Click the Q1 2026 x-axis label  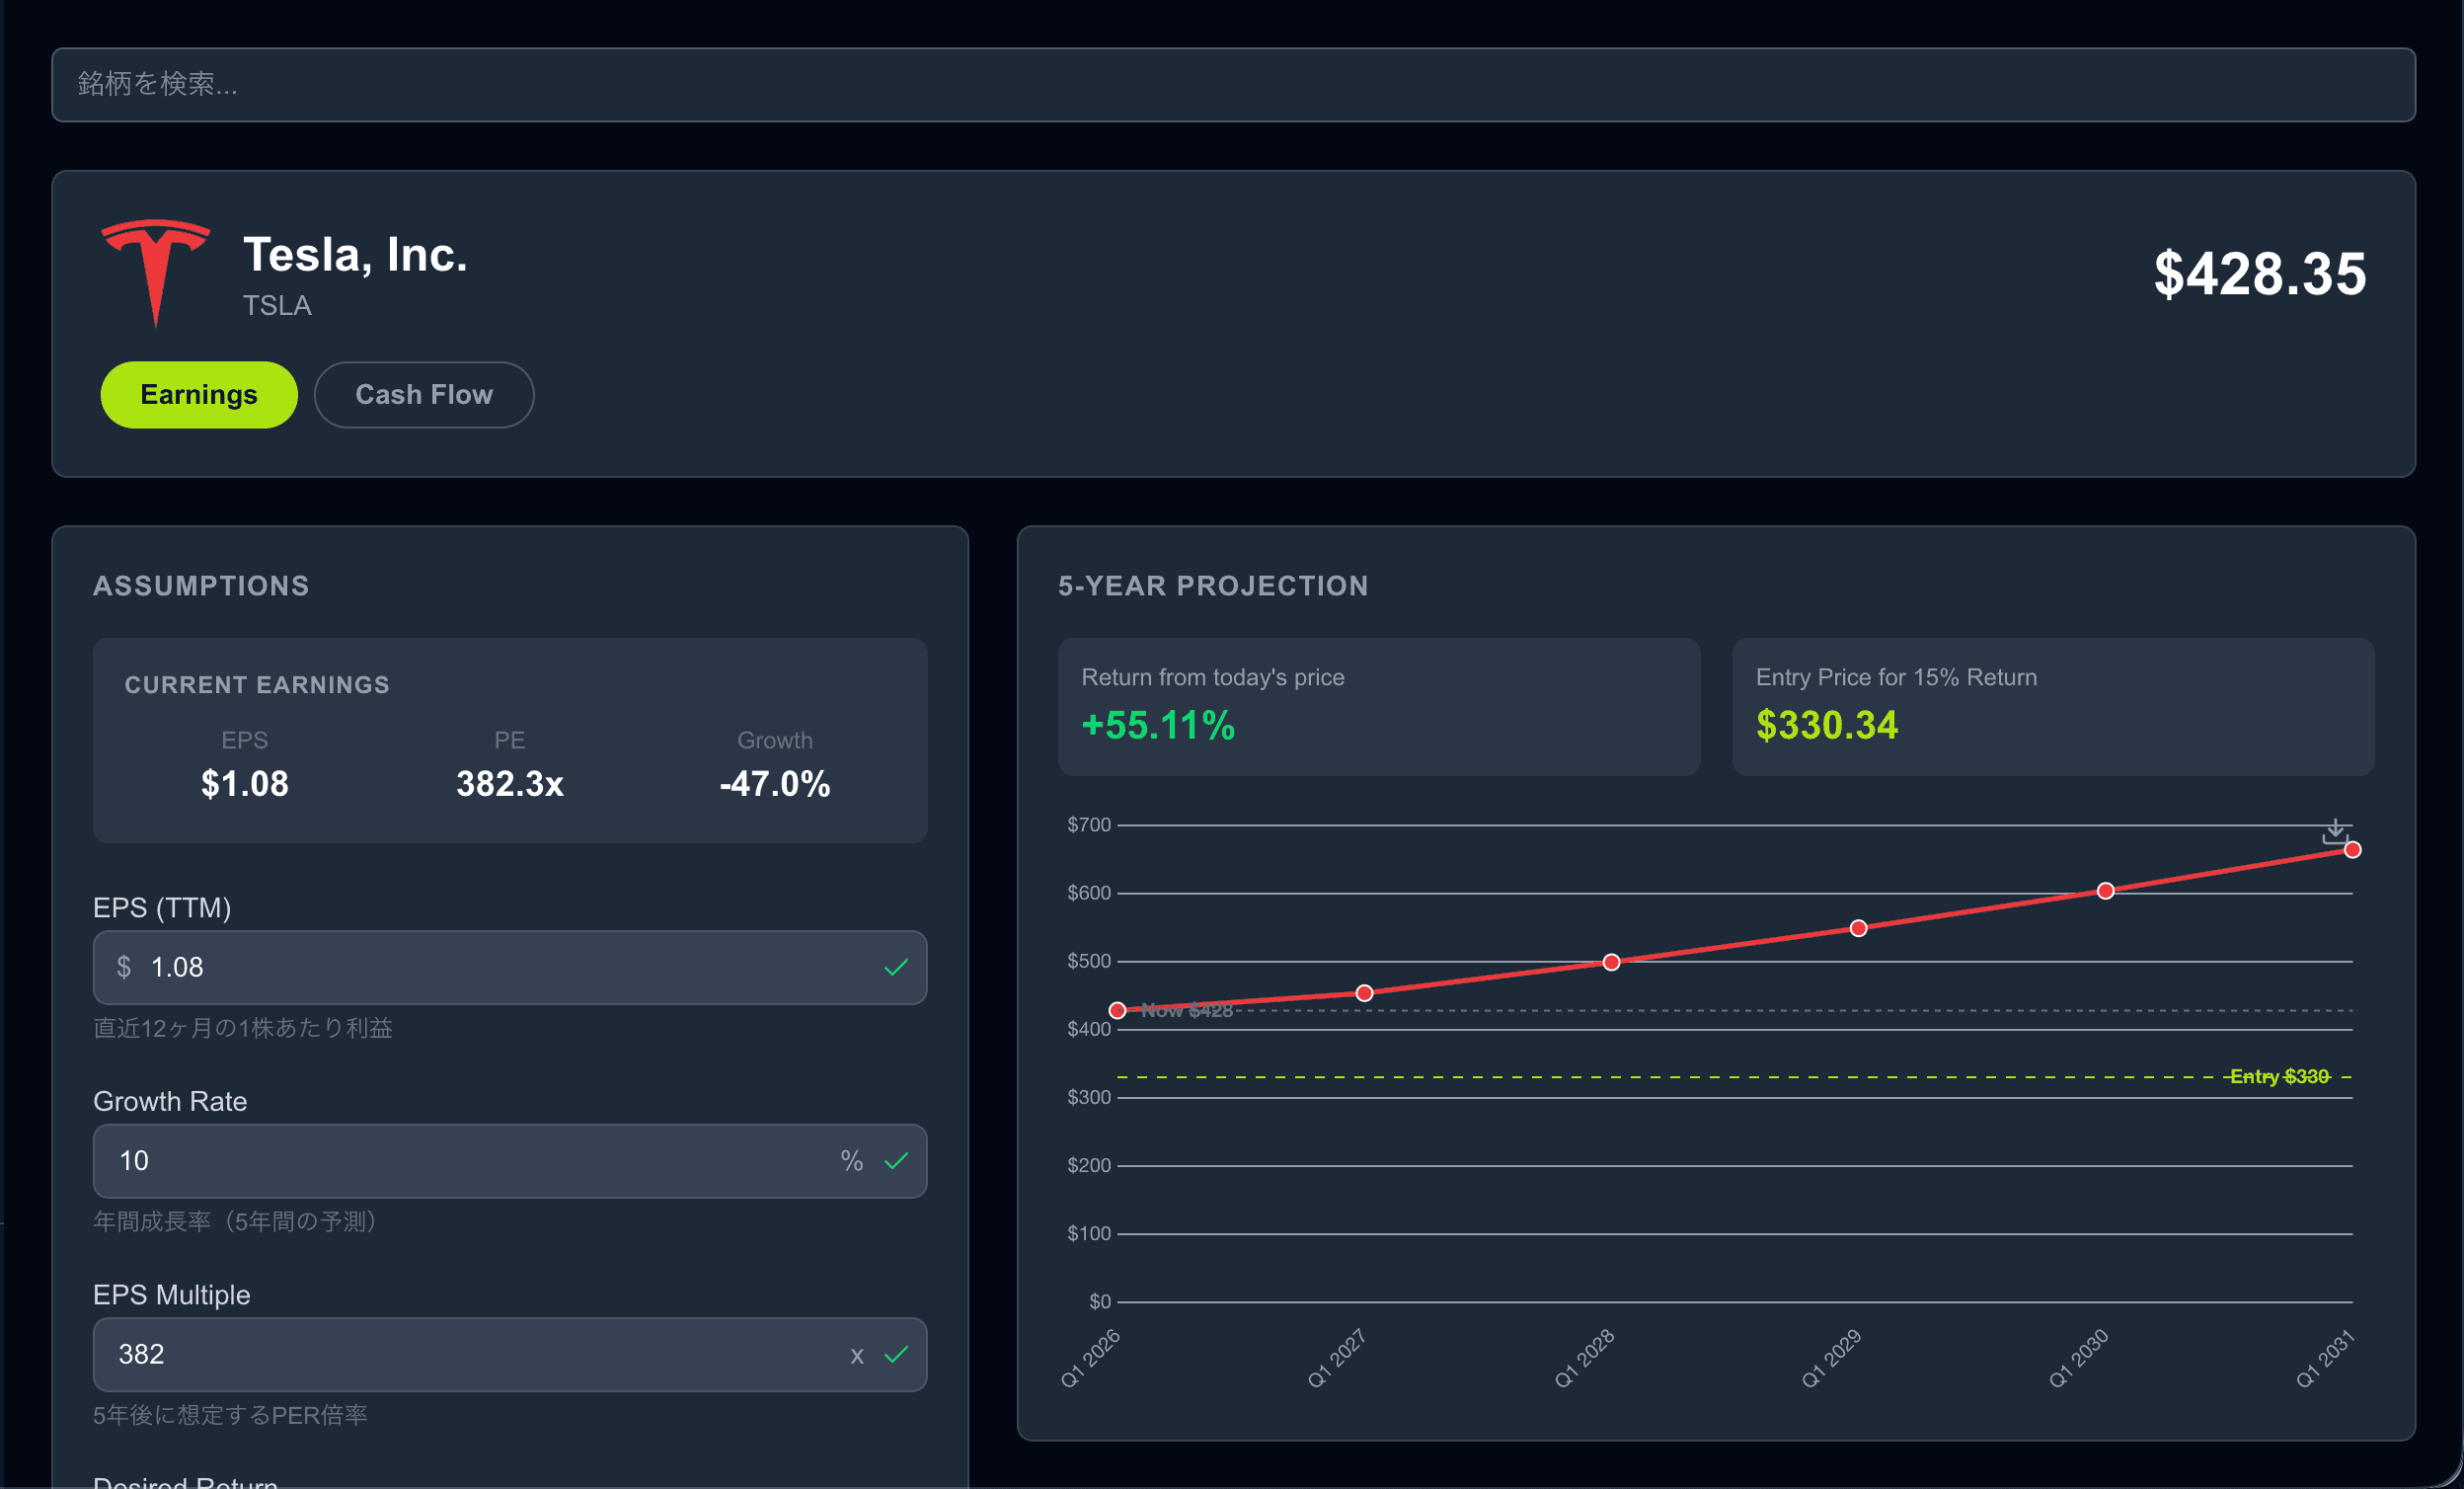click(1090, 1358)
